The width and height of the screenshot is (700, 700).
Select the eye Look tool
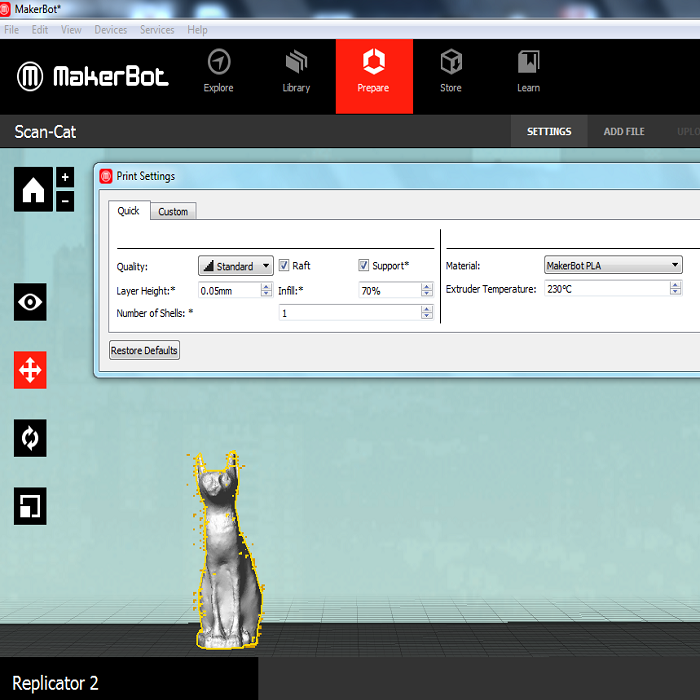click(30, 302)
